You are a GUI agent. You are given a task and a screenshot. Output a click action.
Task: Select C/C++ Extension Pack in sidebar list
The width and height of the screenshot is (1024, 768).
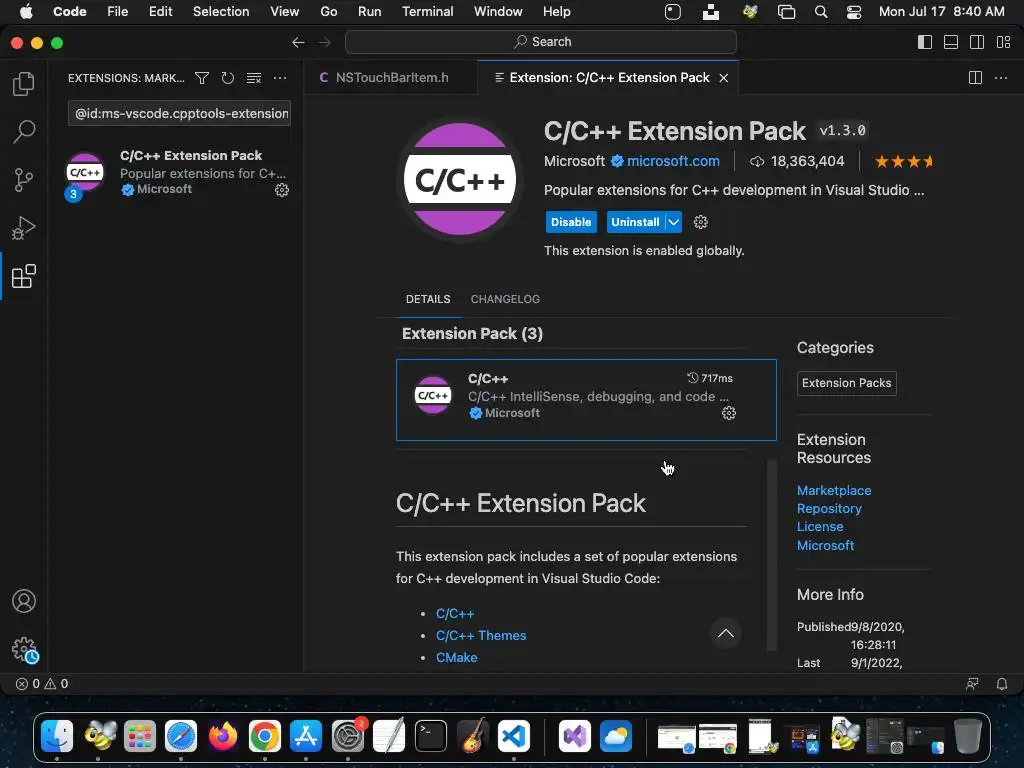tap(176, 173)
